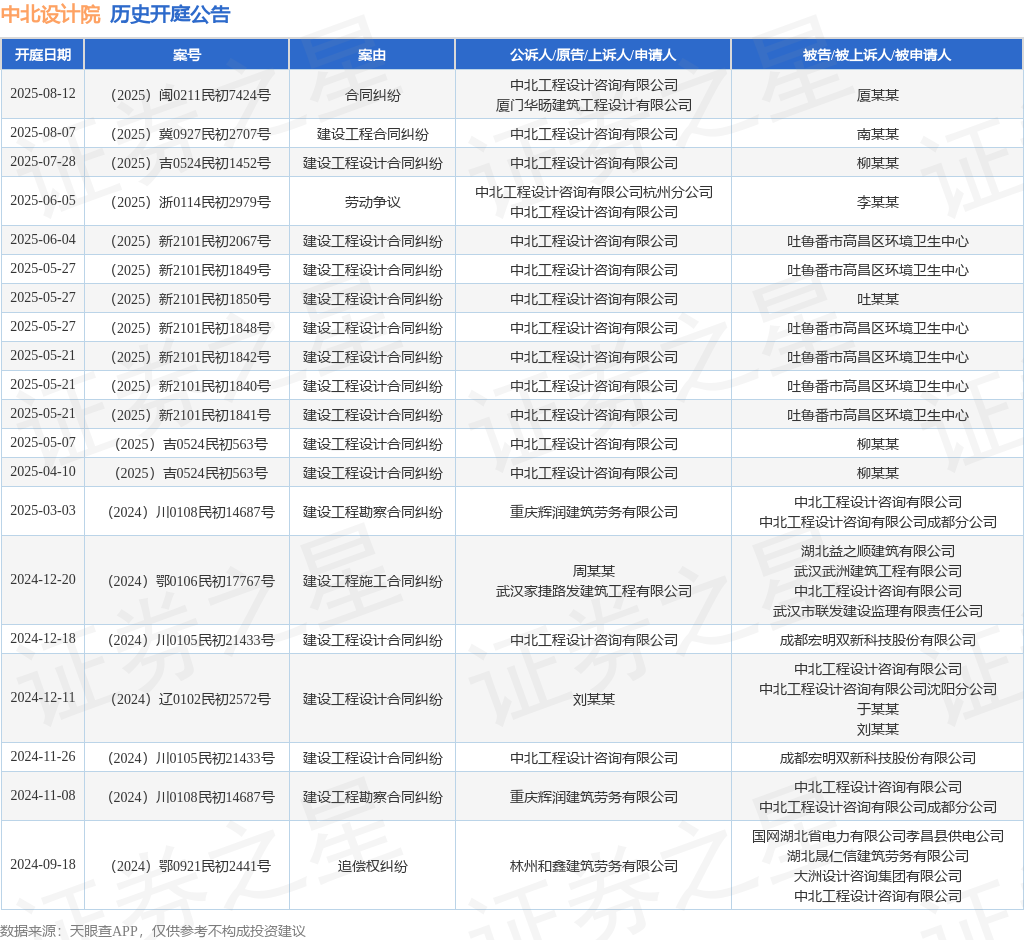
Task: Select the date 2025-07-28
Action: tap(43, 161)
